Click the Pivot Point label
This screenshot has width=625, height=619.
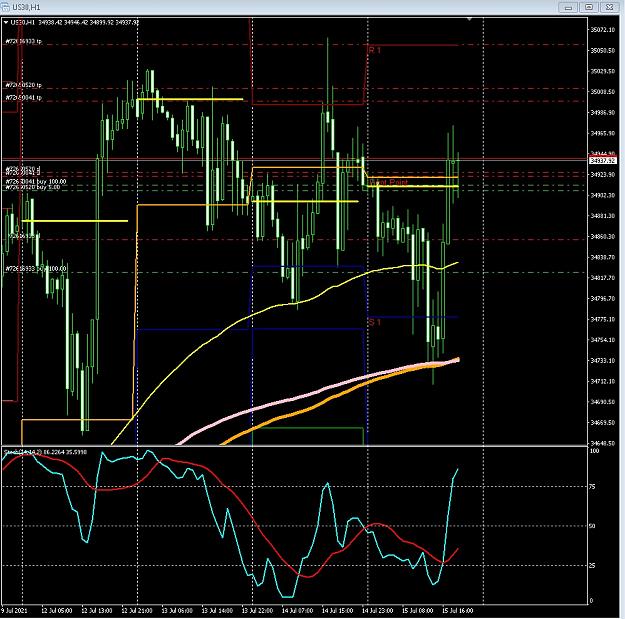(389, 182)
